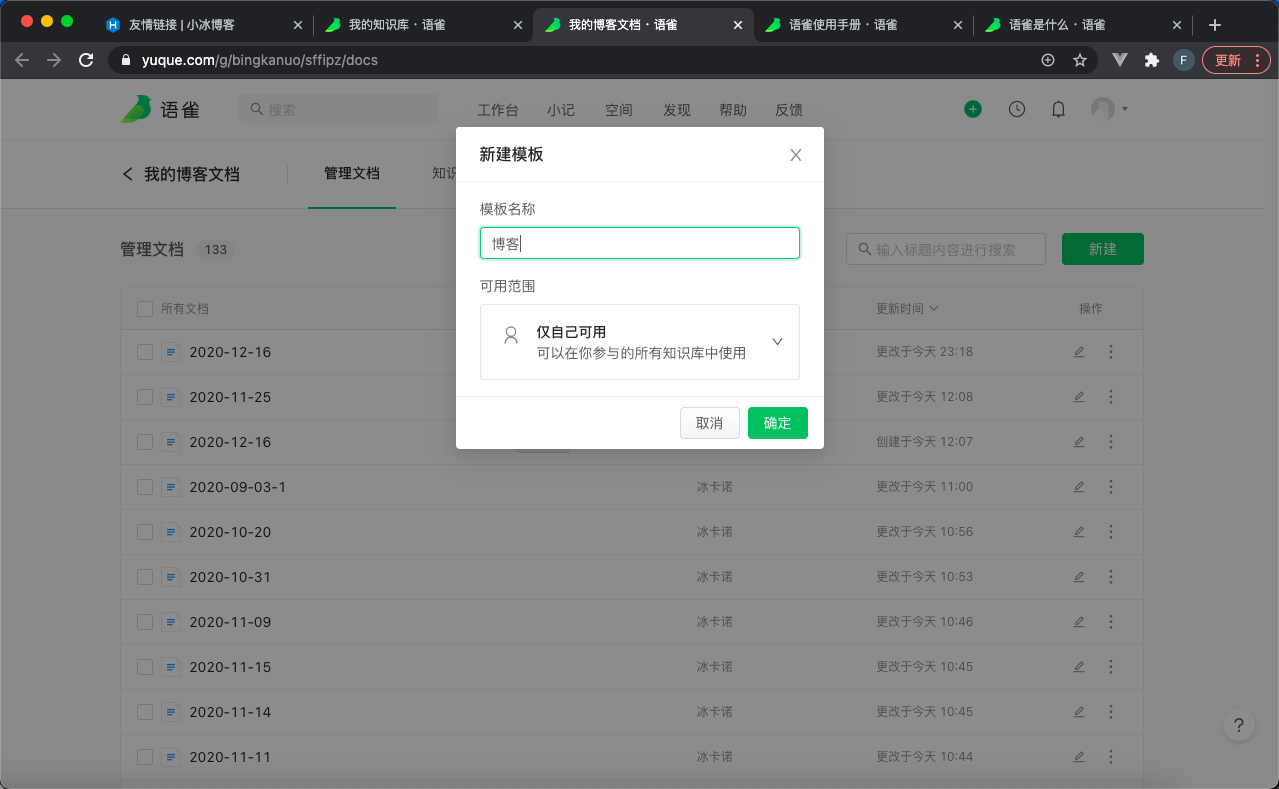Select the 管理文档 tab
This screenshot has height=789, width=1279.
click(352, 173)
